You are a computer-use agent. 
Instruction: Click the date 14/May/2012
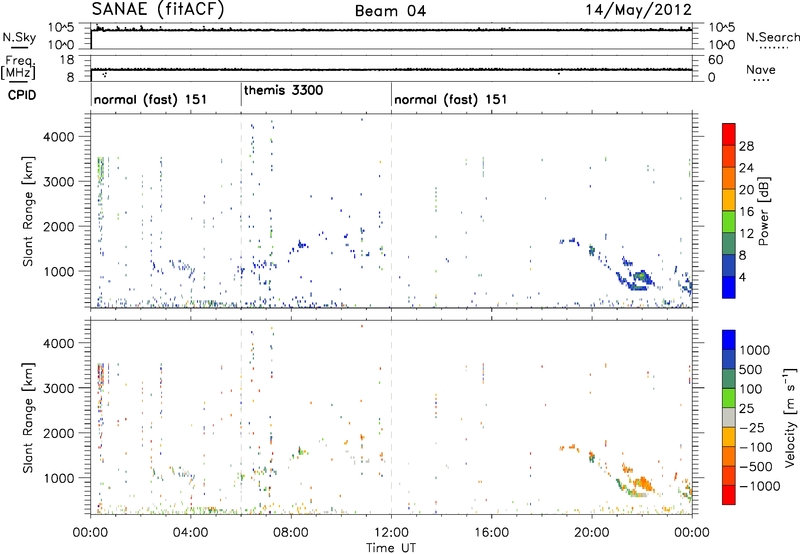pyautogui.click(x=638, y=10)
